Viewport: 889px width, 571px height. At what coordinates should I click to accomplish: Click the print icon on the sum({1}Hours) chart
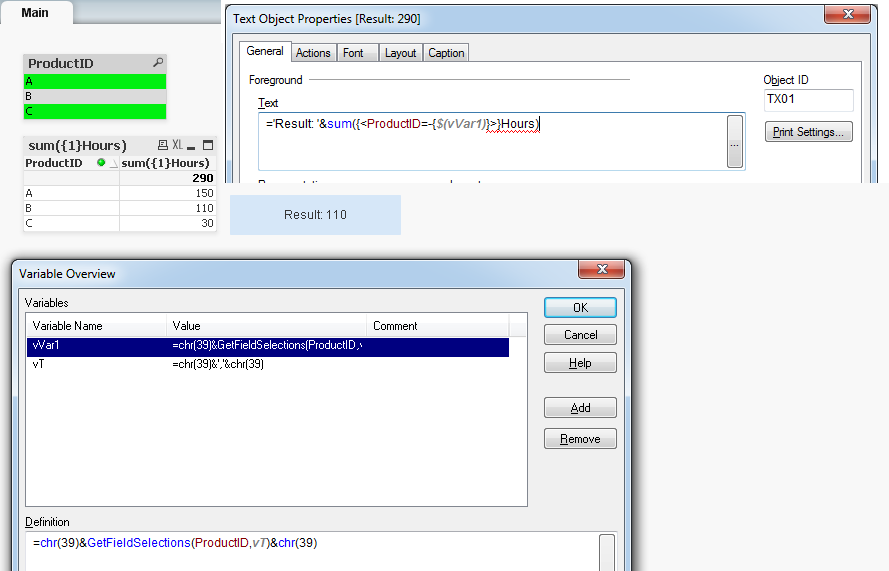click(x=163, y=145)
